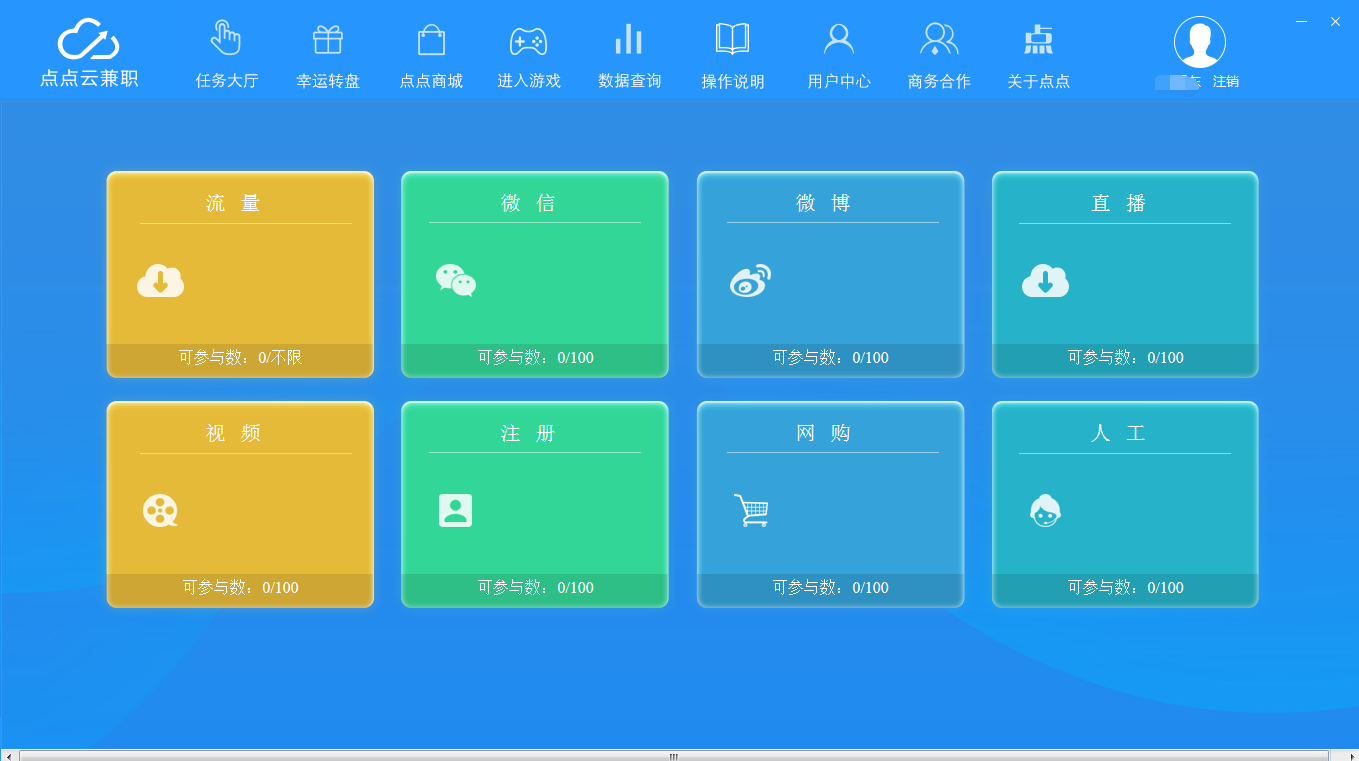Click the 点点云兼职 cloud logo
1359x761 pixels.
click(89, 53)
